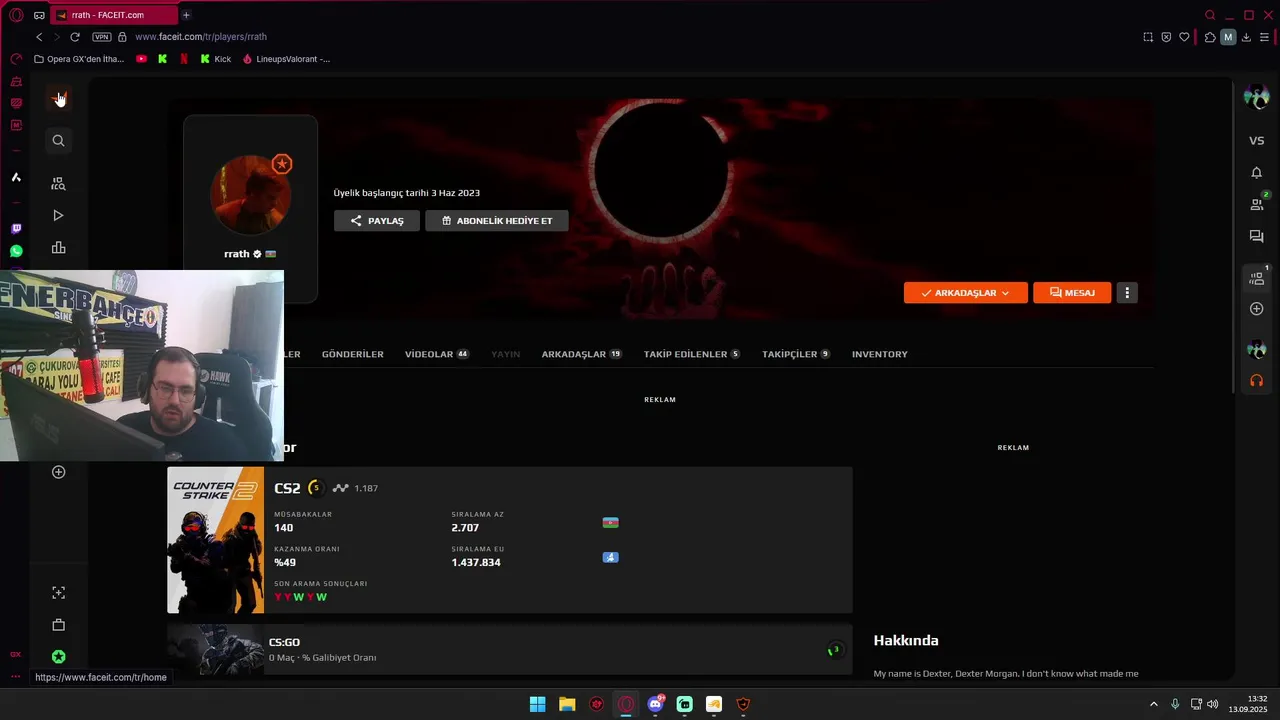
Task: Open the browser extensions cube icon
Action: (1210, 37)
